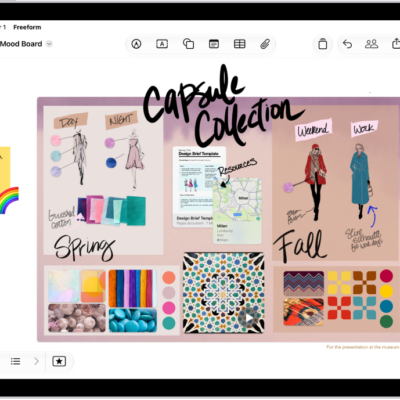Undo the last action
The width and height of the screenshot is (400, 400).
(x=347, y=44)
